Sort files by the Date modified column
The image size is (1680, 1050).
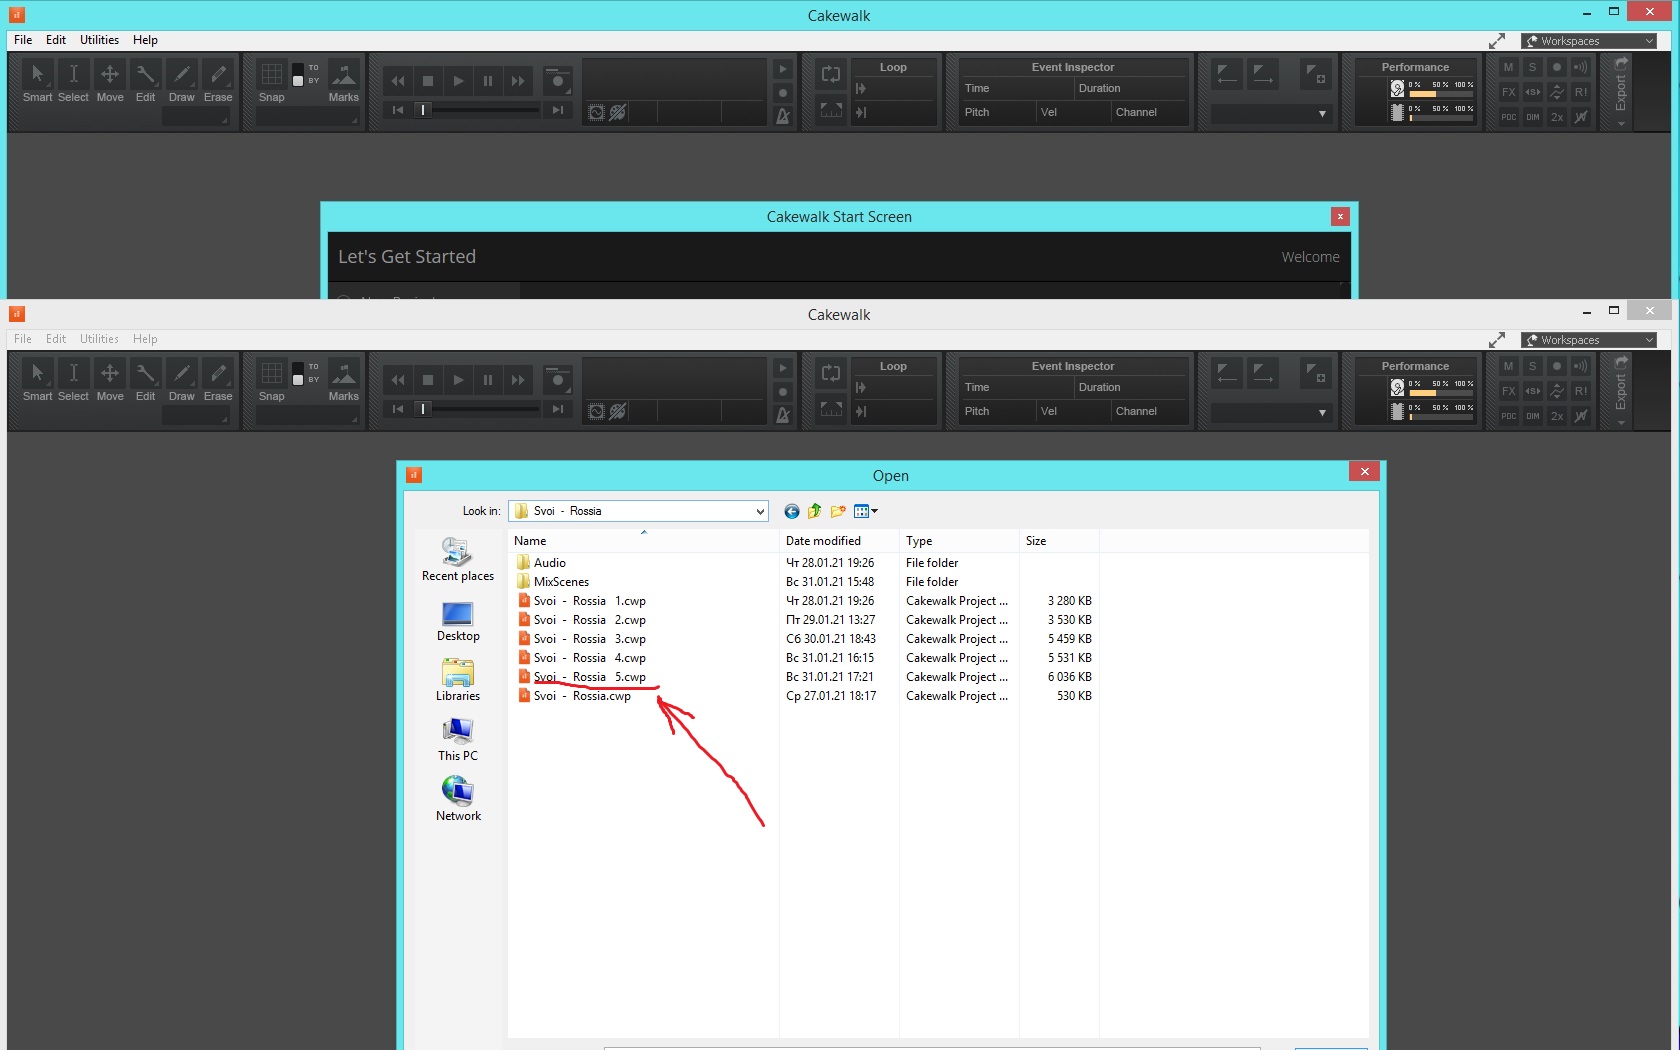click(840, 541)
